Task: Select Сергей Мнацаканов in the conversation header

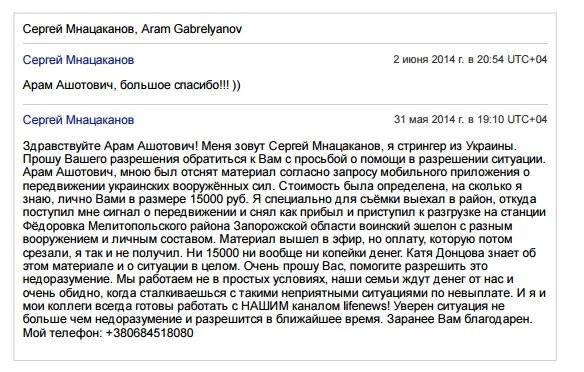Action: (x=80, y=29)
